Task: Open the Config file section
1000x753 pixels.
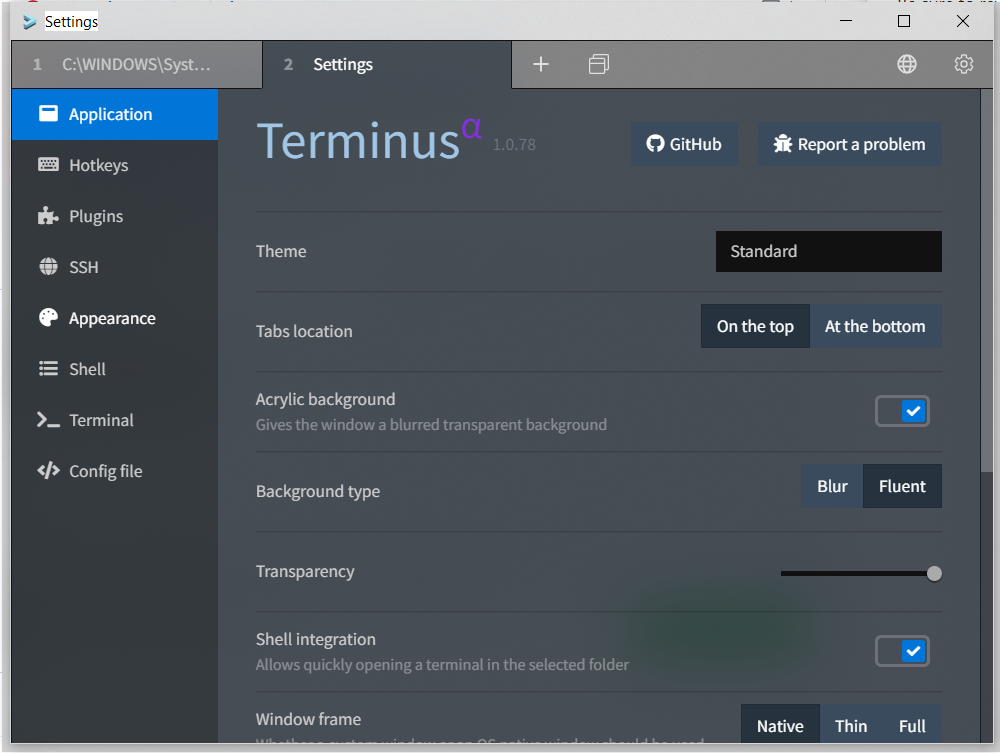Action: point(115,471)
